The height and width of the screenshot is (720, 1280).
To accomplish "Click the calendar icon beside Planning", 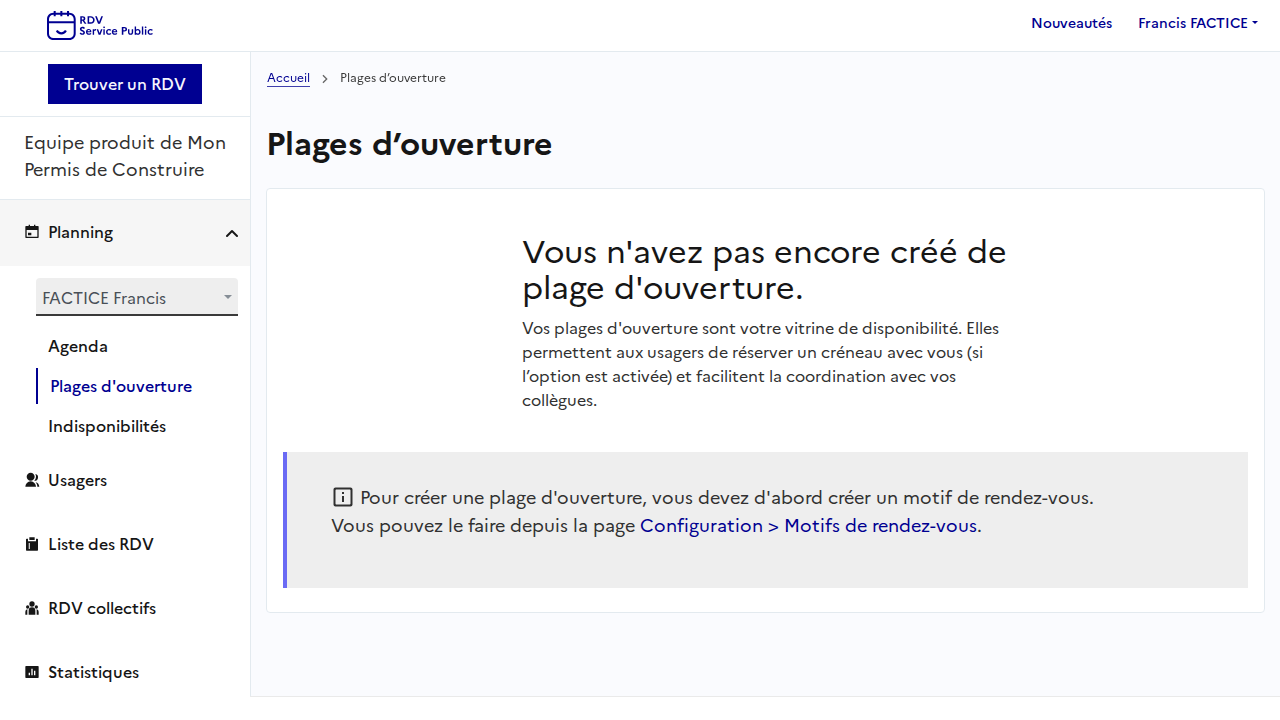I will click(x=32, y=232).
